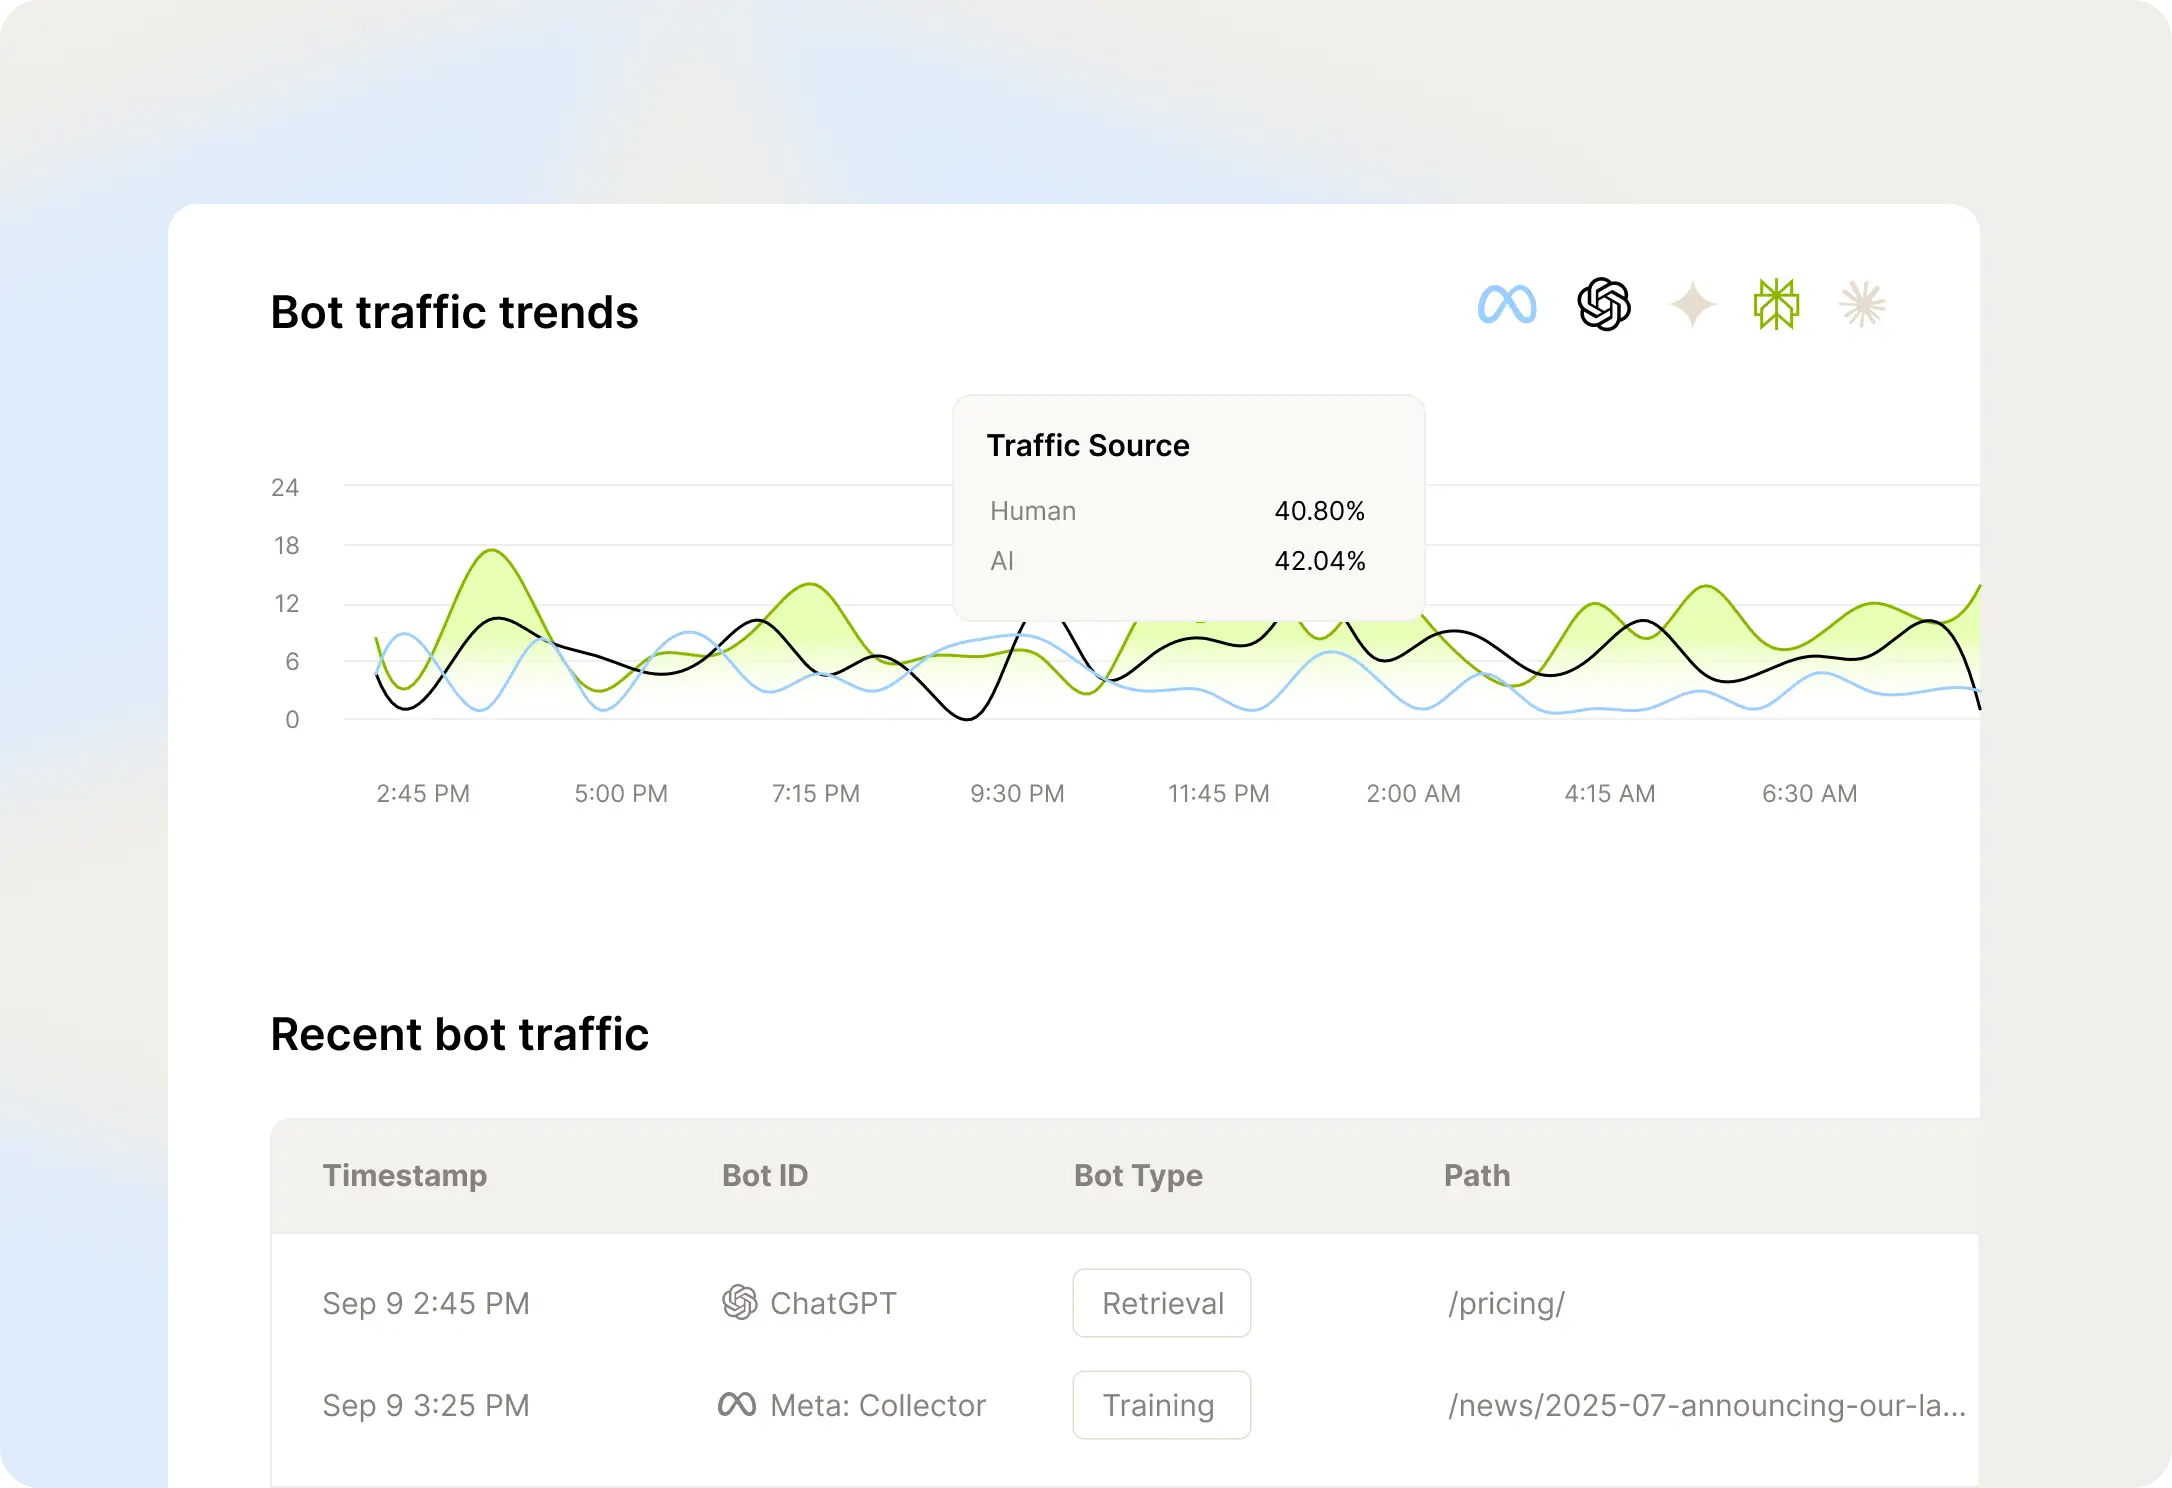Click the Training bot type badge
2172x1488 pixels.
(1161, 1405)
